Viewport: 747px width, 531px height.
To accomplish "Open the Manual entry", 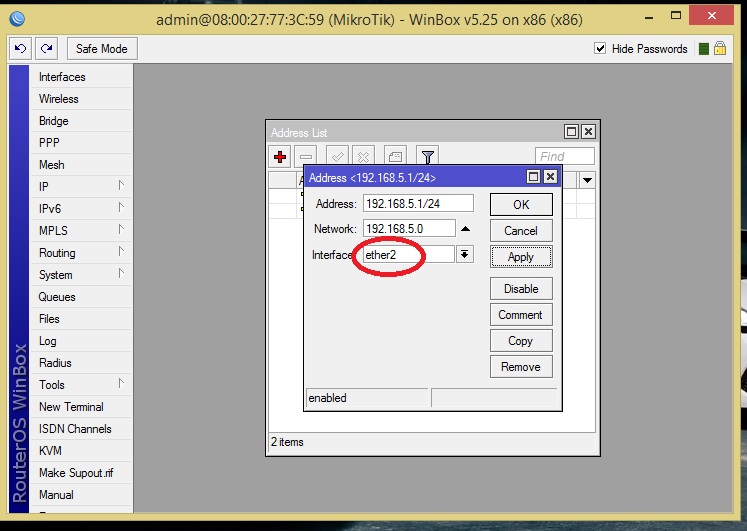I will point(81,494).
